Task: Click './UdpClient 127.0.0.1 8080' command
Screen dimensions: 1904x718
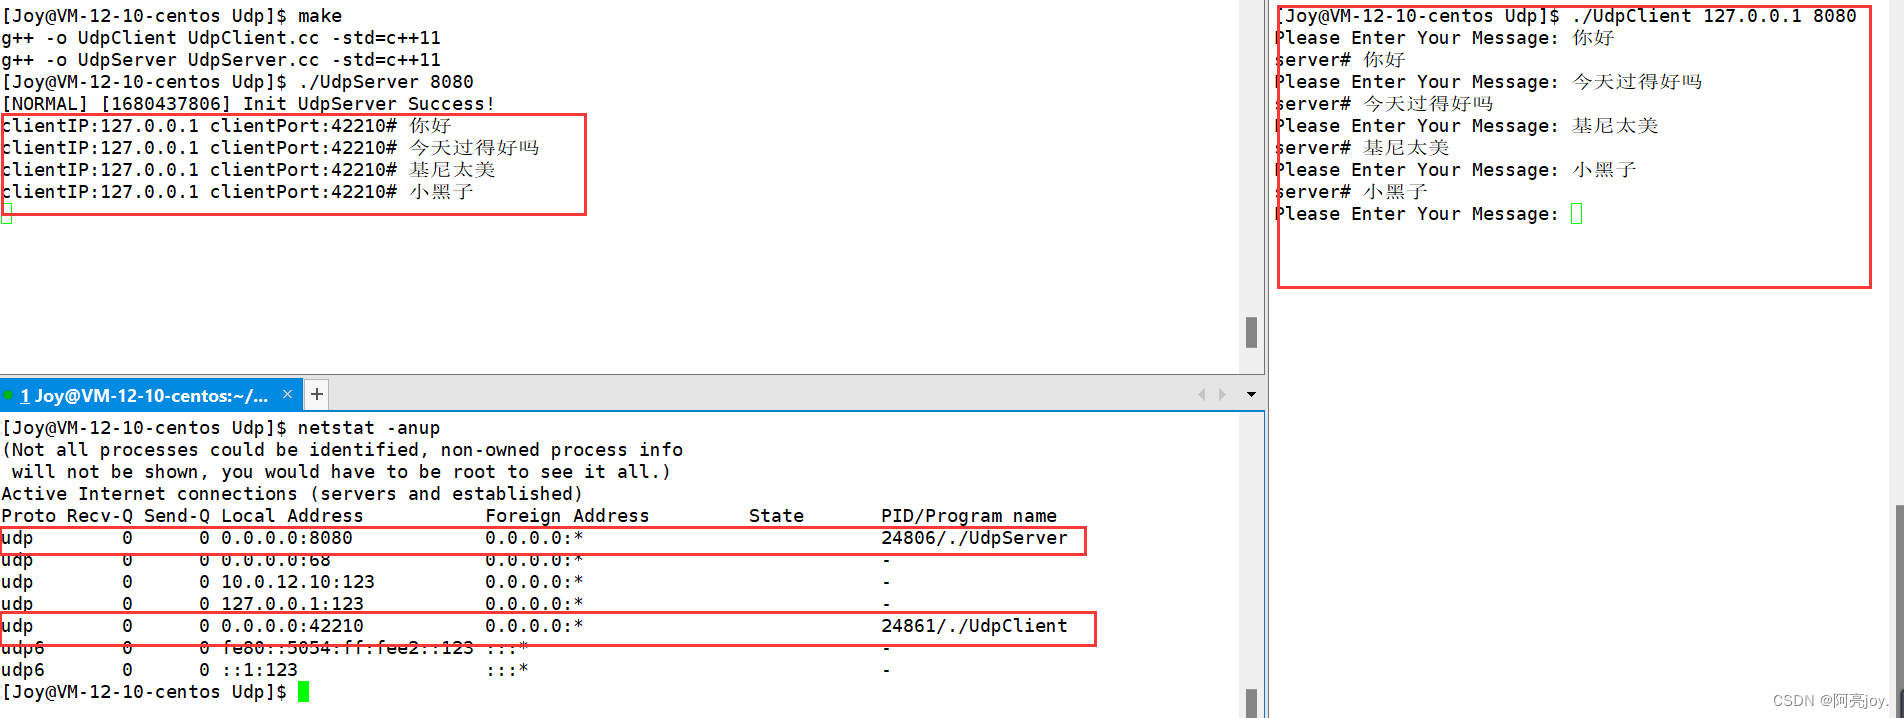Action: [1714, 16]
